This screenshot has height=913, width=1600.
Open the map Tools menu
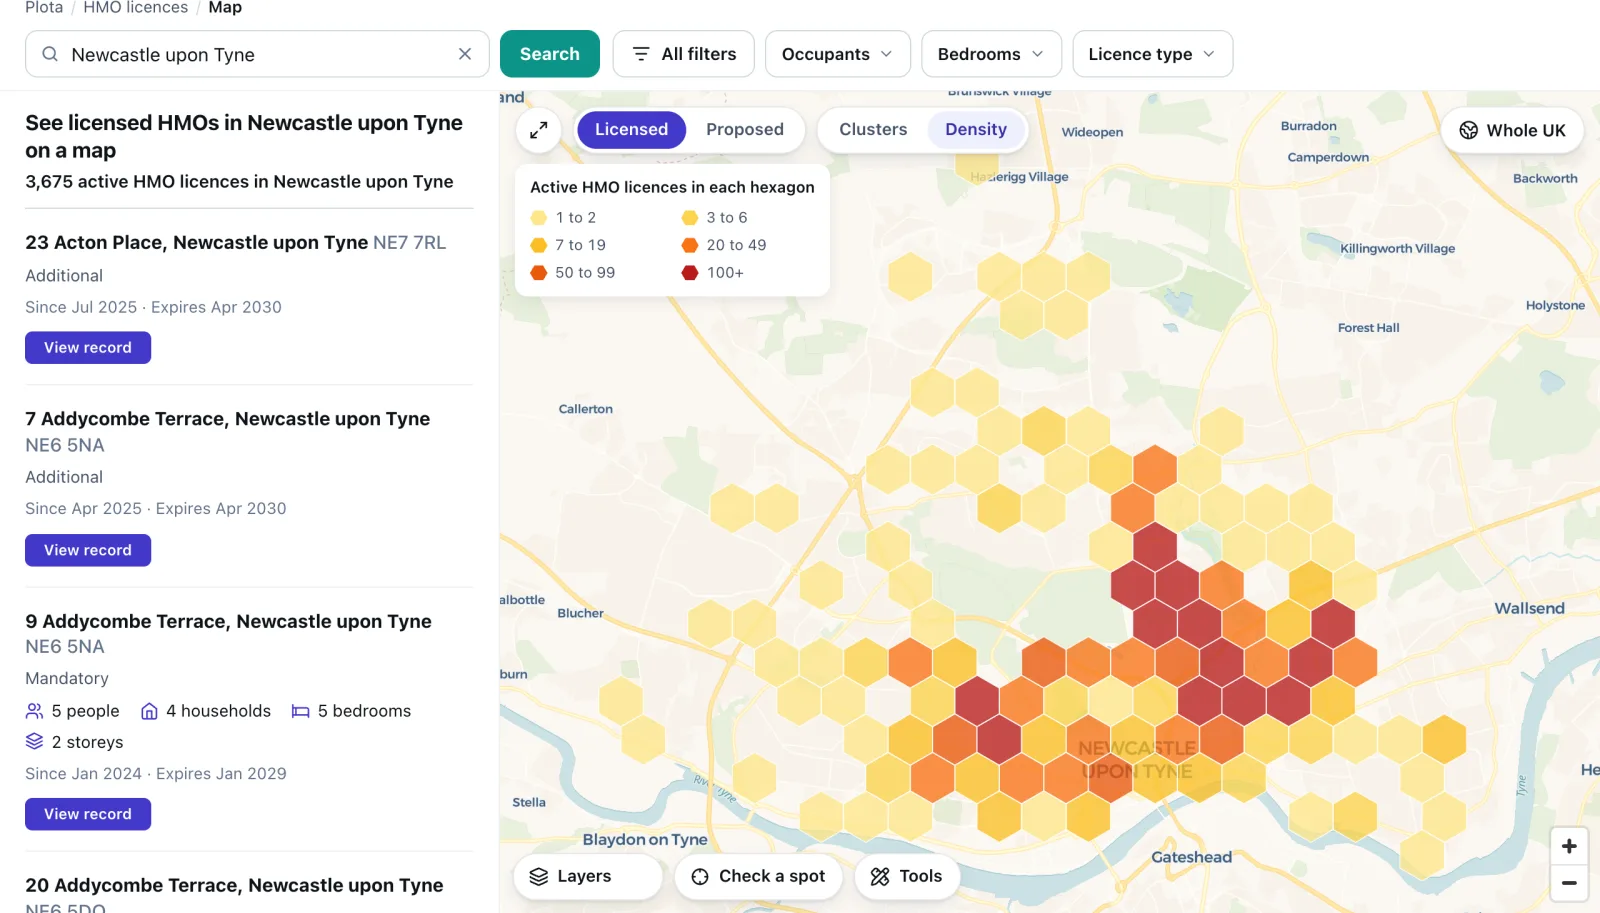(x=907, y=876)
